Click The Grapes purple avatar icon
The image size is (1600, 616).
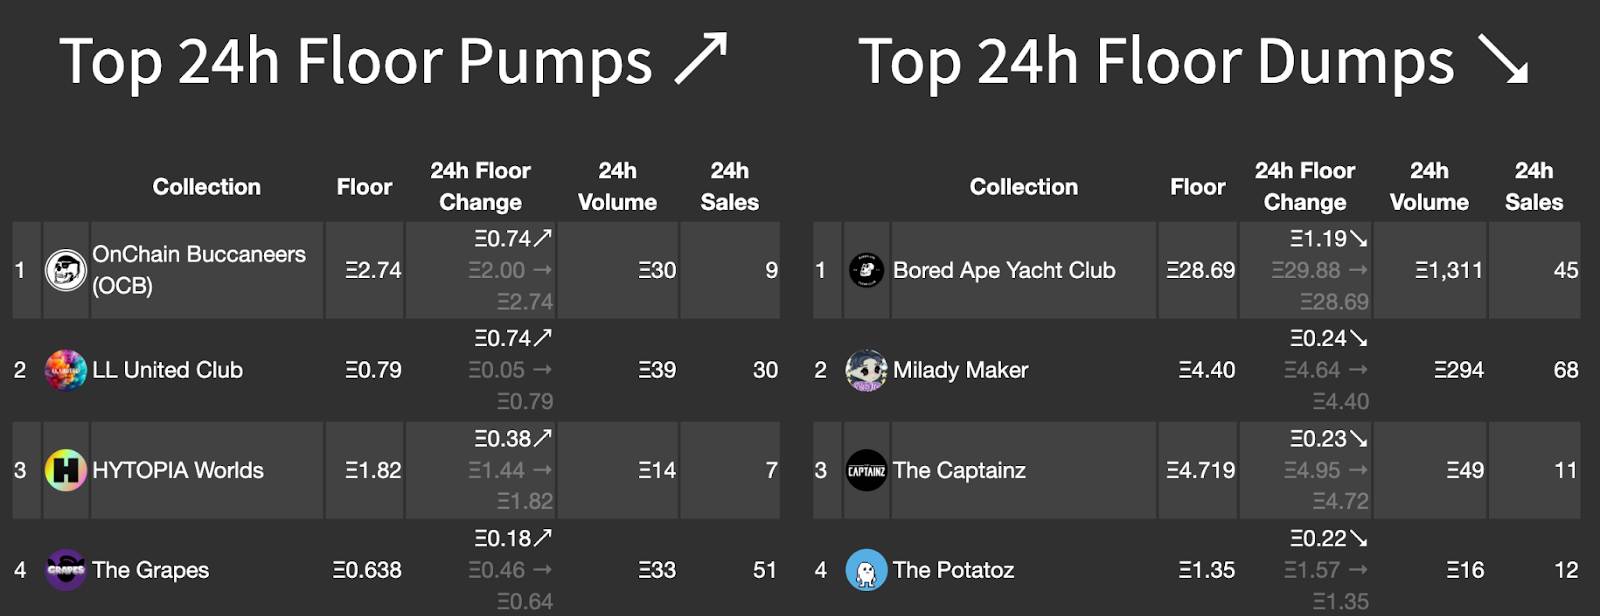point(66,570)
